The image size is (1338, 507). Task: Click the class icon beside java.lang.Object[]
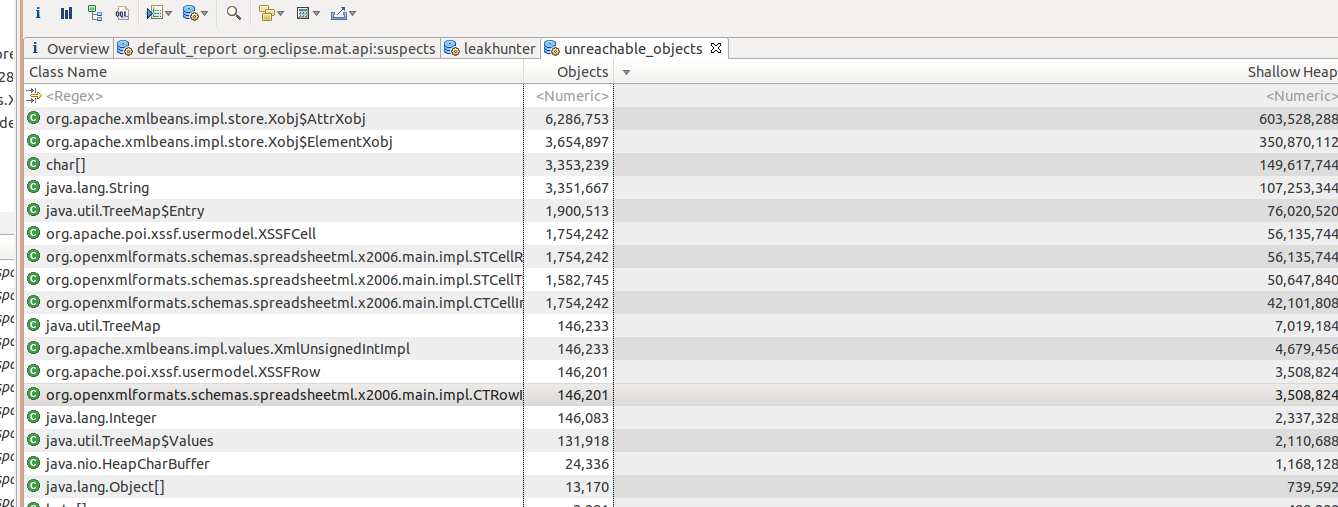point(33,486)
